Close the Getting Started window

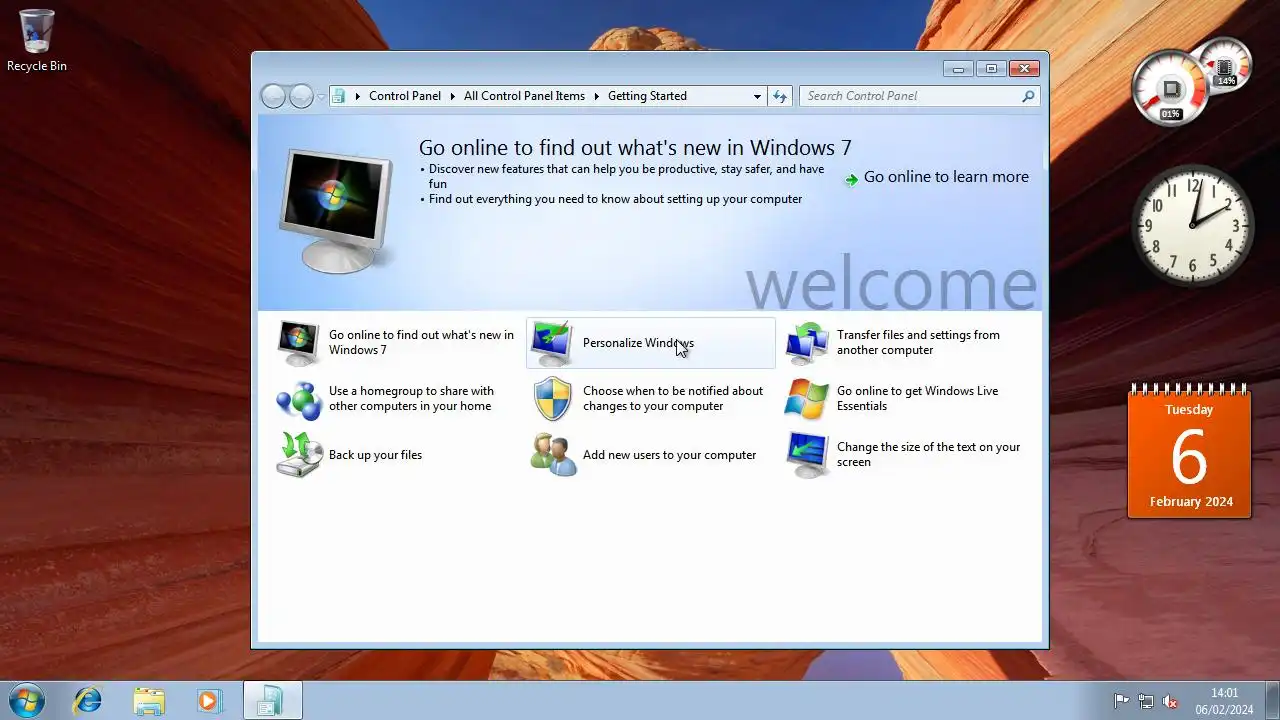[x=1024, y=69]
